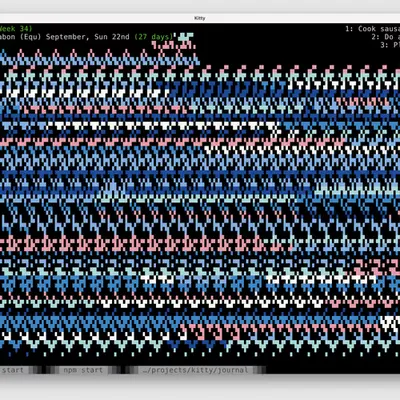Viewport: 400px width, 400px height.
Task: Click the pink glyph cluster below '(27 days)'
Action: coord(174,45)
